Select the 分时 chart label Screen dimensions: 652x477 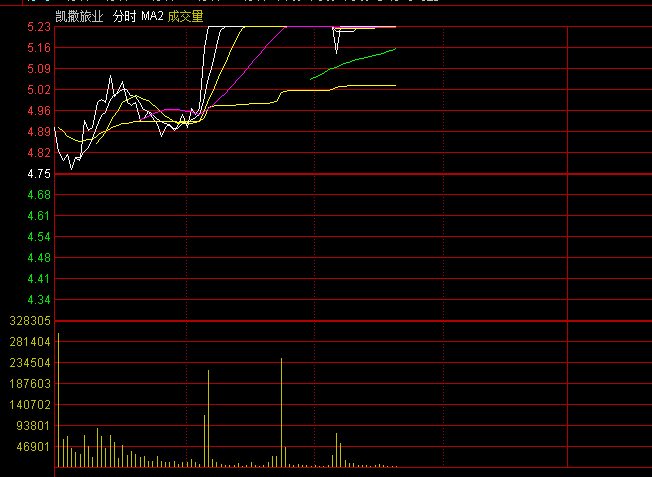point(124,17)
